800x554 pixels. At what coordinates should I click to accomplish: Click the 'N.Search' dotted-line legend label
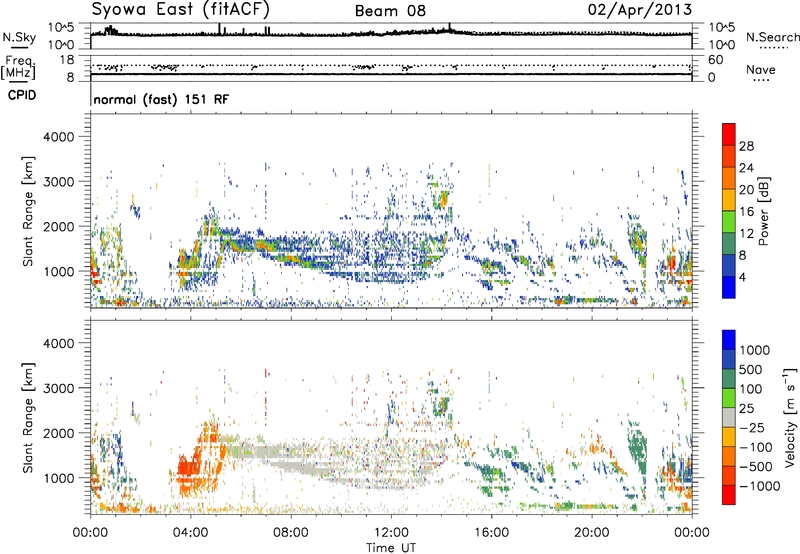772,37
